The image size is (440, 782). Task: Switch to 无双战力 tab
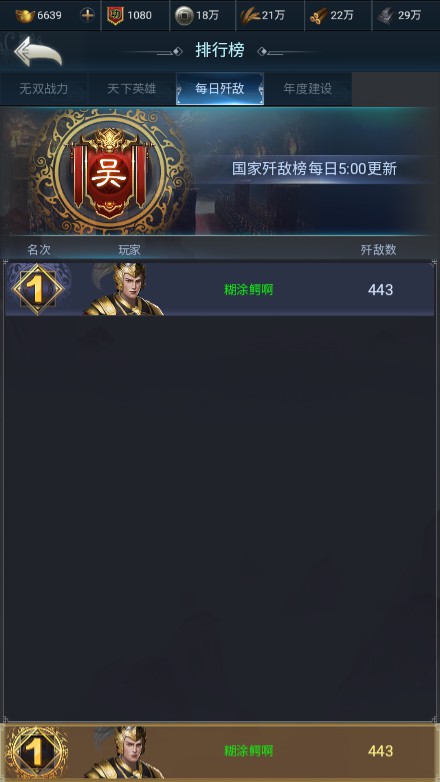(x=44, y=89)
